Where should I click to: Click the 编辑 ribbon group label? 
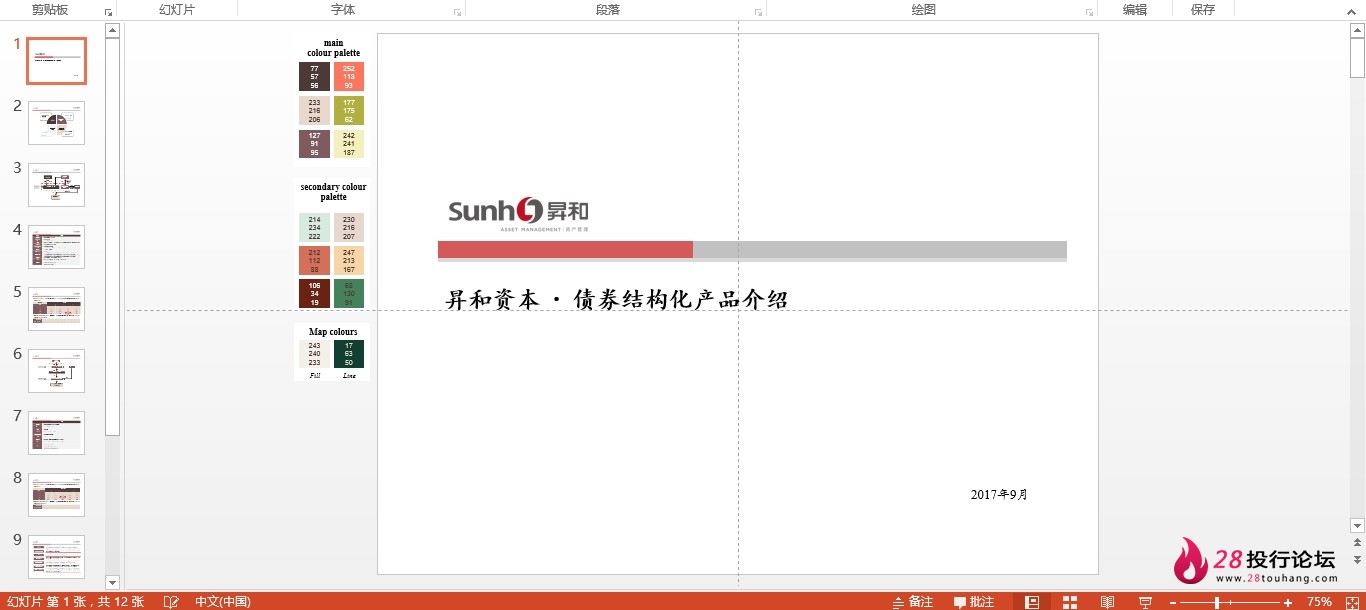(1135, 10)
